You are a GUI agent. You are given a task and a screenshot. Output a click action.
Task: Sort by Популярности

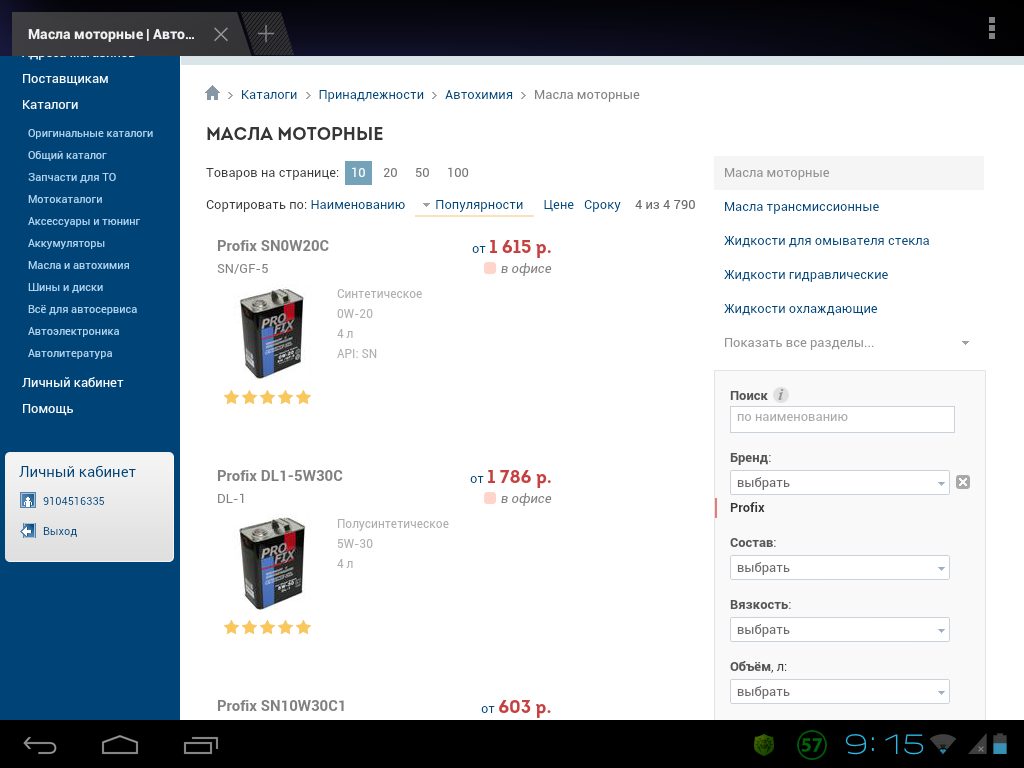click(479, 204)
